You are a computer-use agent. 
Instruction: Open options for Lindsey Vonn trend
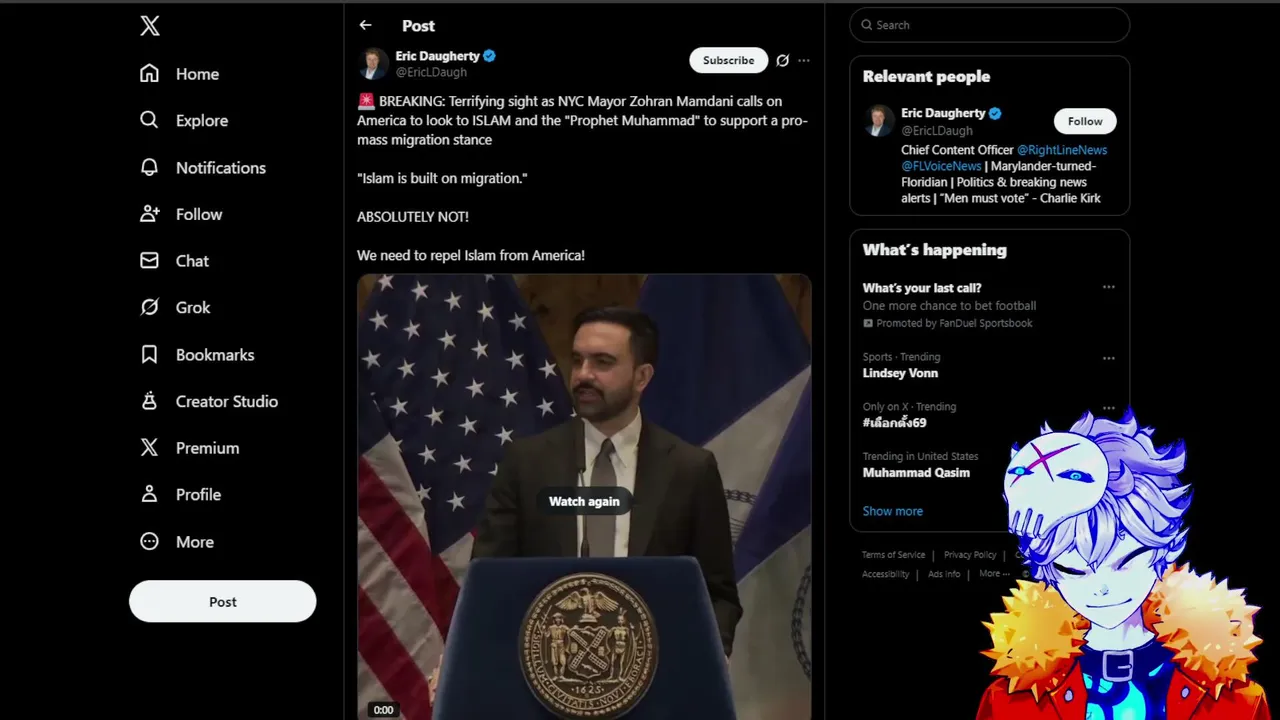(1108, 358)
